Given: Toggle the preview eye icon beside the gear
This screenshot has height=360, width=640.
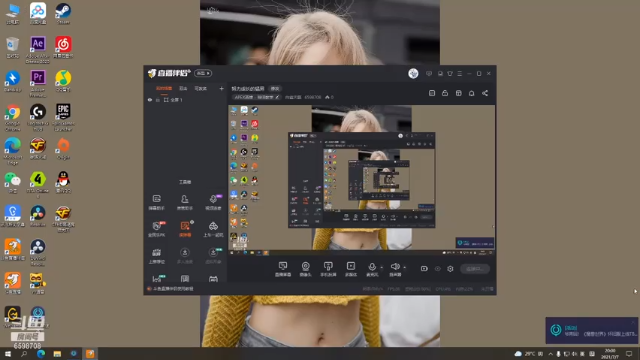Looking at the screenshot, I should tap(438, 269).
